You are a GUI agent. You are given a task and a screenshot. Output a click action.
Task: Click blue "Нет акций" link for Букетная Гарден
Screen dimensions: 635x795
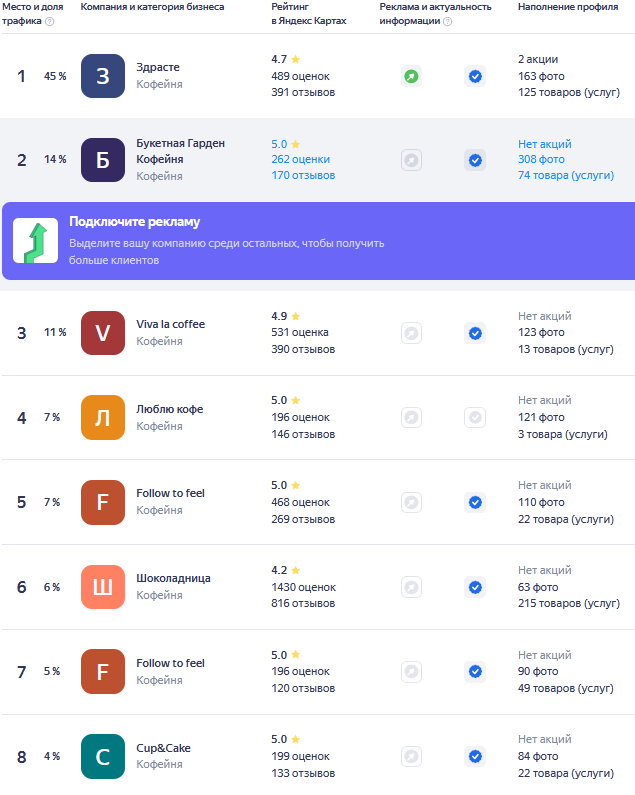544,144
